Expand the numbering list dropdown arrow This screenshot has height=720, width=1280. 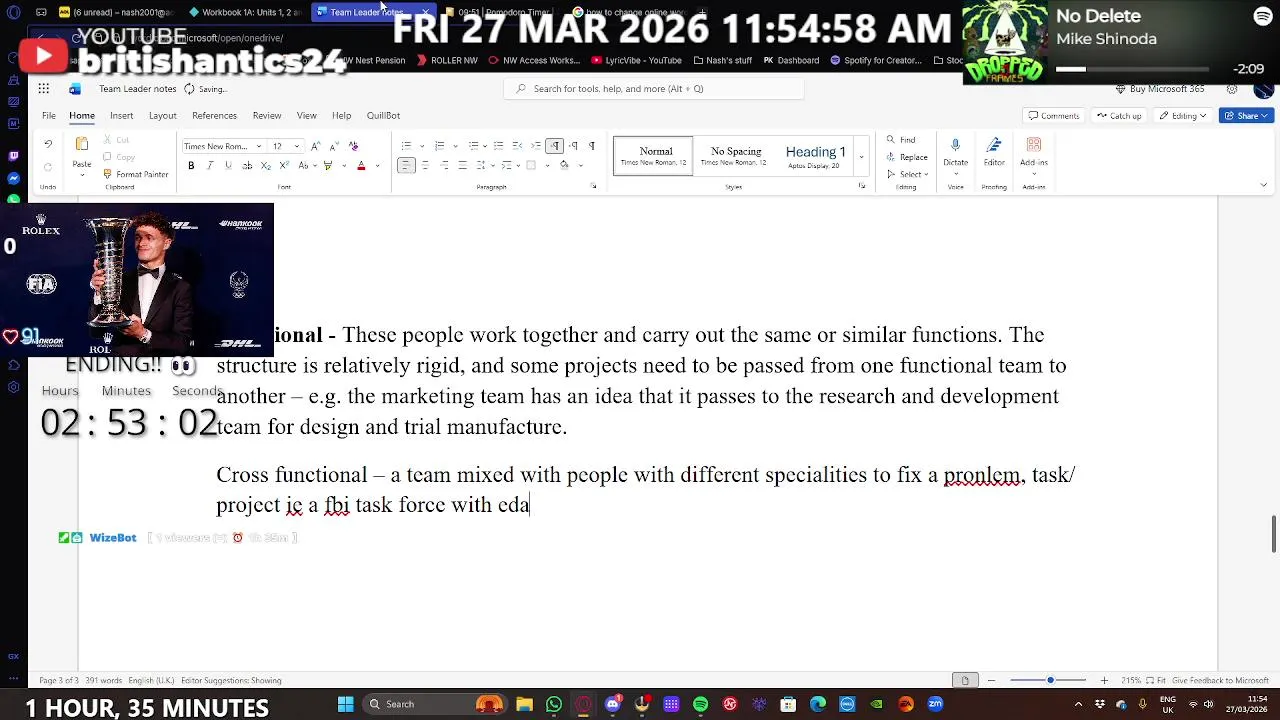coord(454,146)
